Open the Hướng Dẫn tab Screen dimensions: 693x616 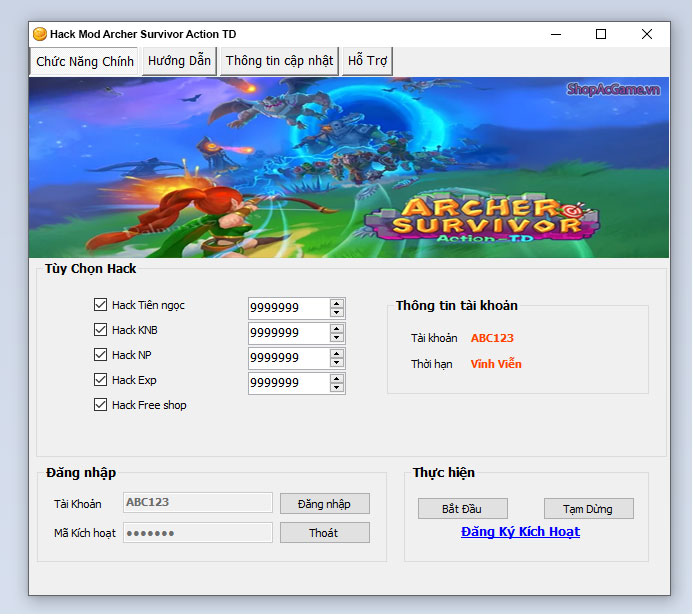point(179,61)
